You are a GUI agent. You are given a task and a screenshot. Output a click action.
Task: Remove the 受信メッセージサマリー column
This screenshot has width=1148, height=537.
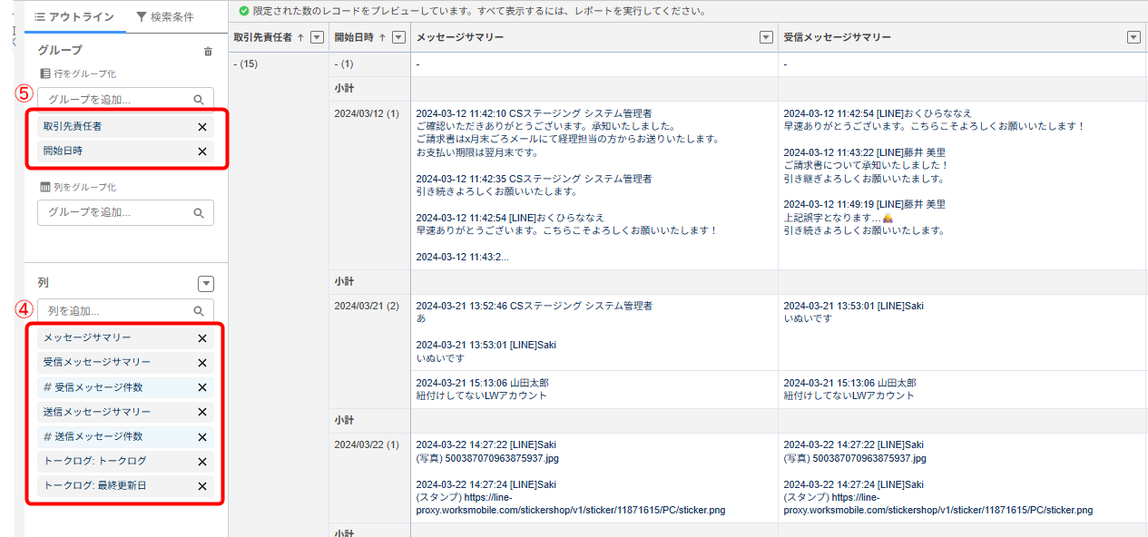(202, 363)
